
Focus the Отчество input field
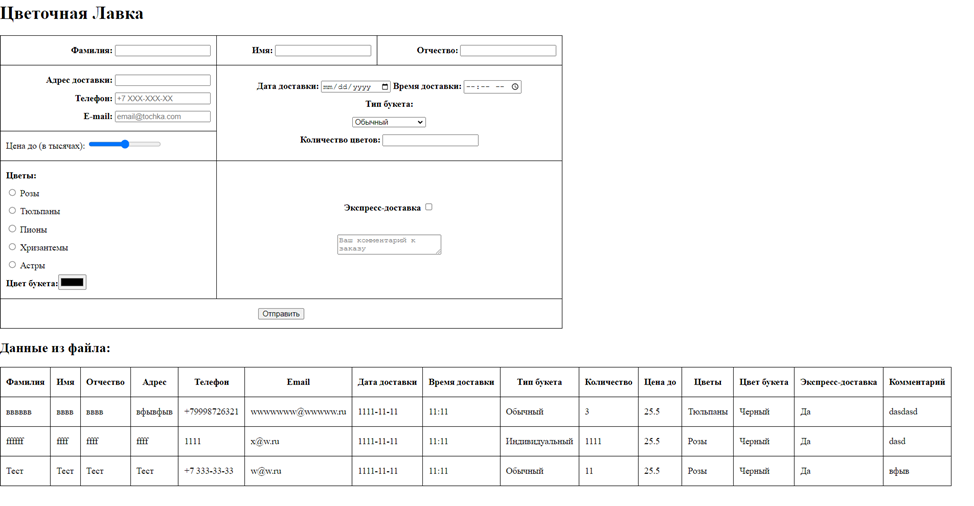coord(508,51)
